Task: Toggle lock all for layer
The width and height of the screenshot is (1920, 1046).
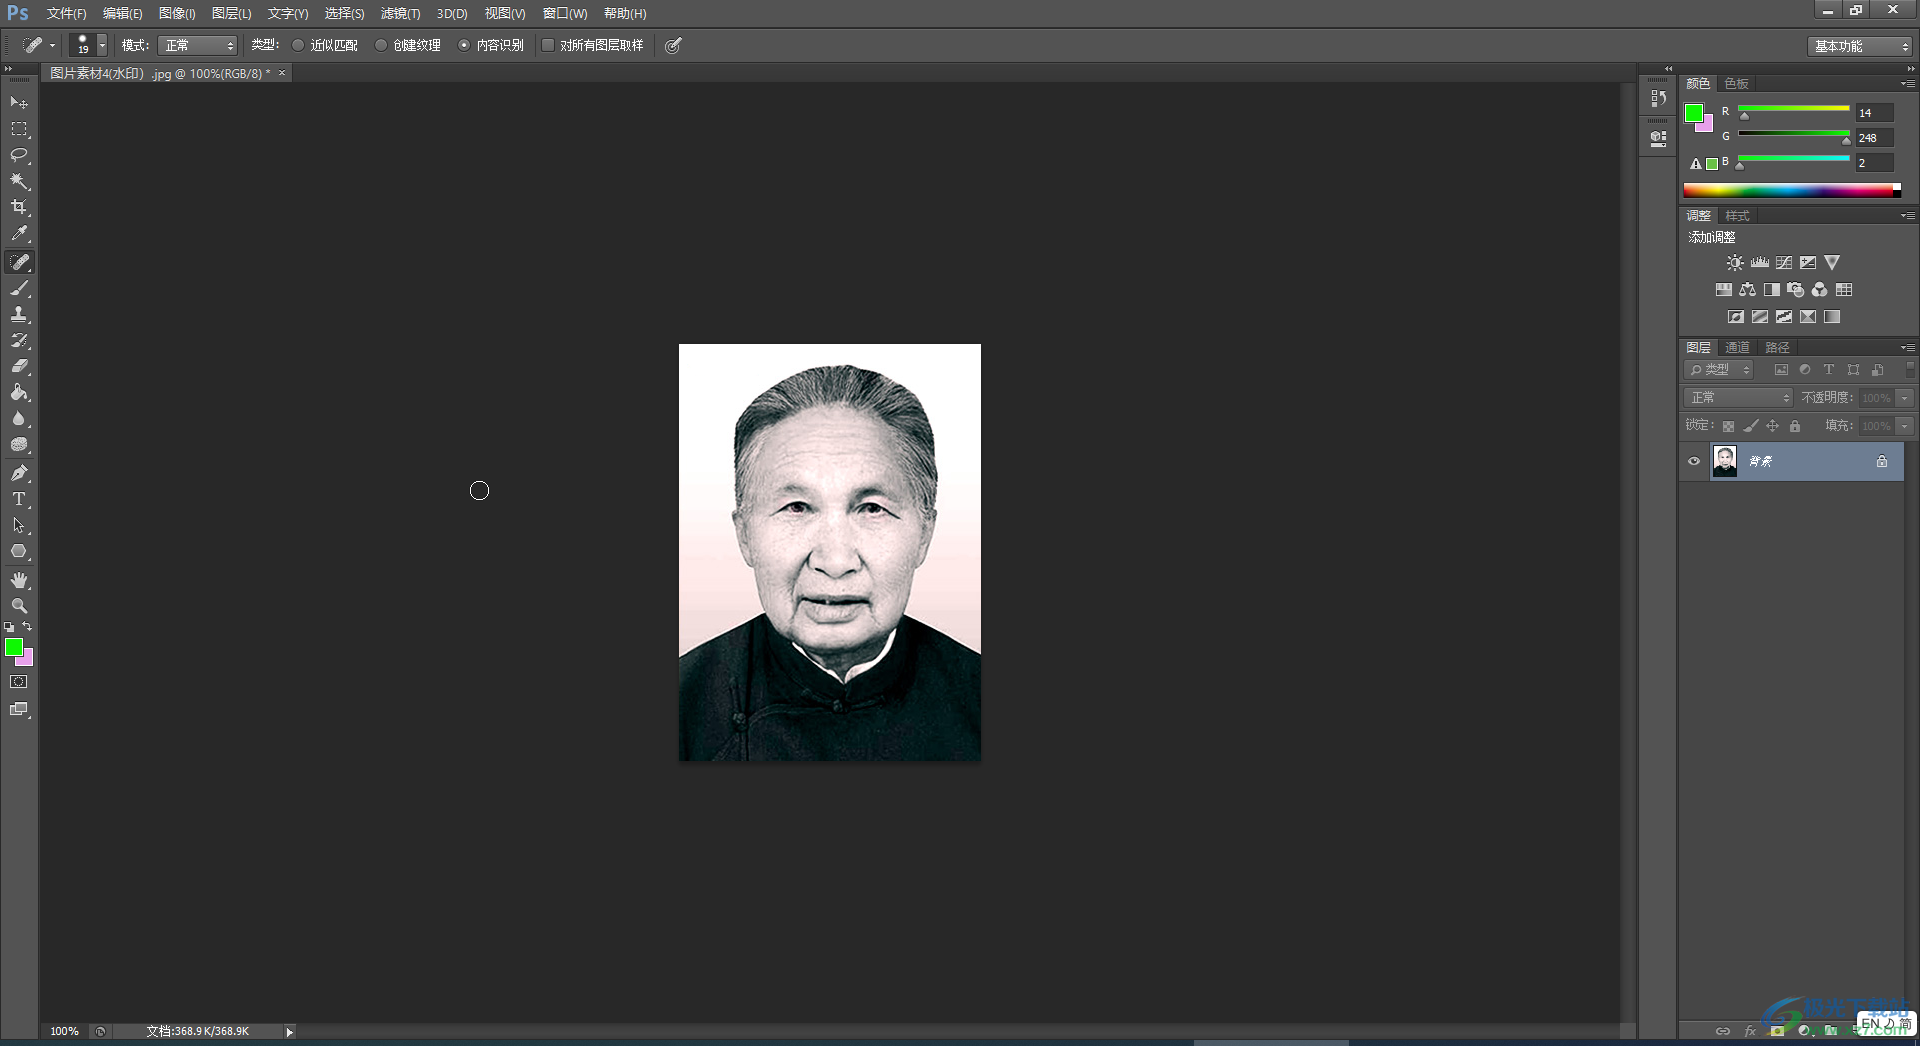Action: pos(1795,426)
